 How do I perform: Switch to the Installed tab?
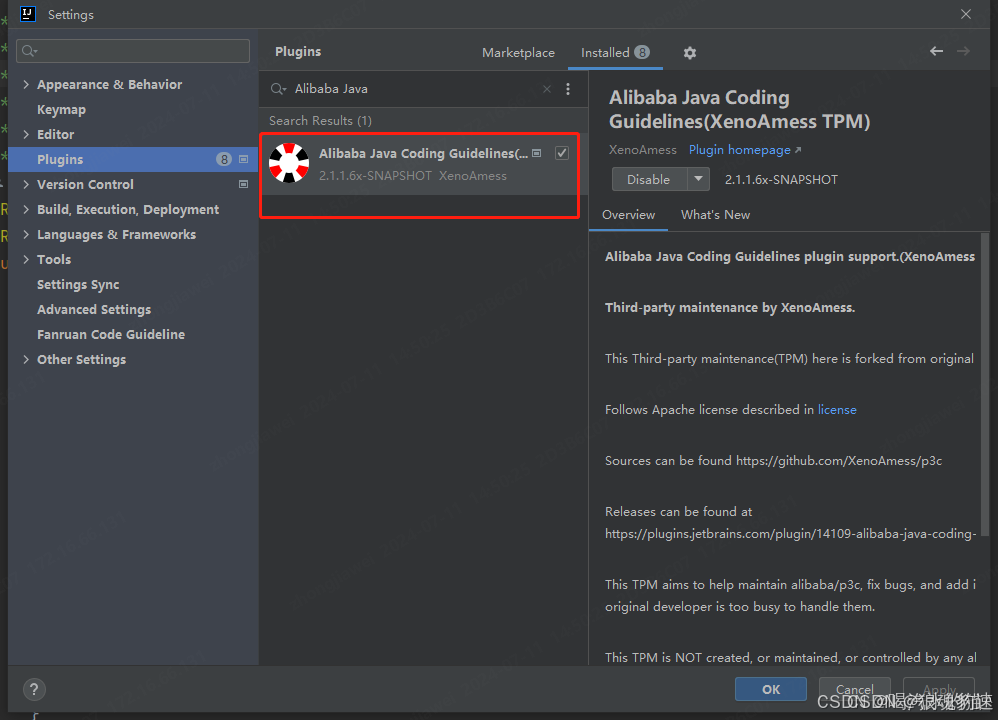615,53
